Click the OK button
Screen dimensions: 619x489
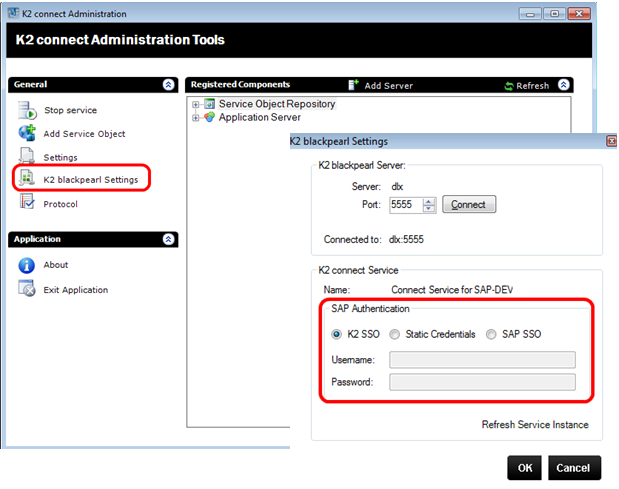(x=525, y=468)
